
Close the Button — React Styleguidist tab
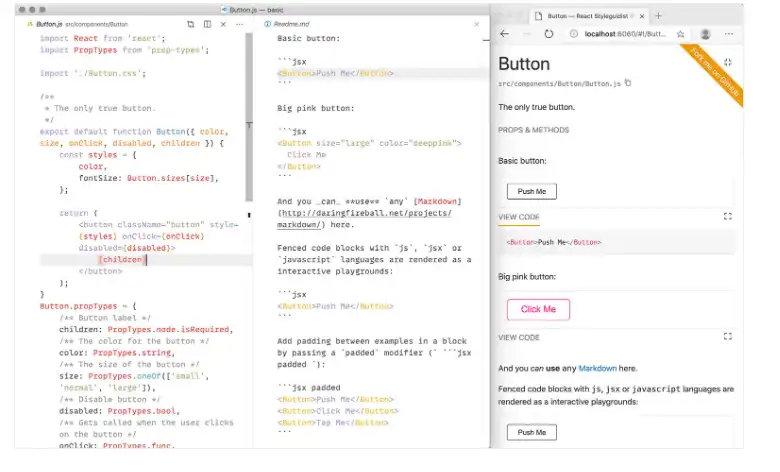click(642, 16)
